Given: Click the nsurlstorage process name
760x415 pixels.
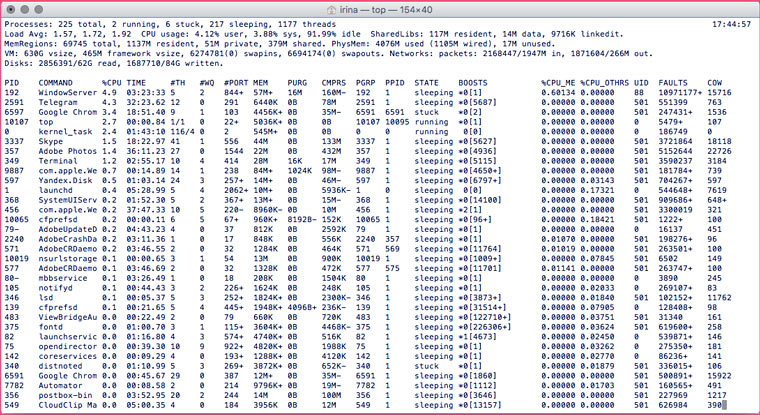Looking at the screenshot, I should tap(68, 258).
